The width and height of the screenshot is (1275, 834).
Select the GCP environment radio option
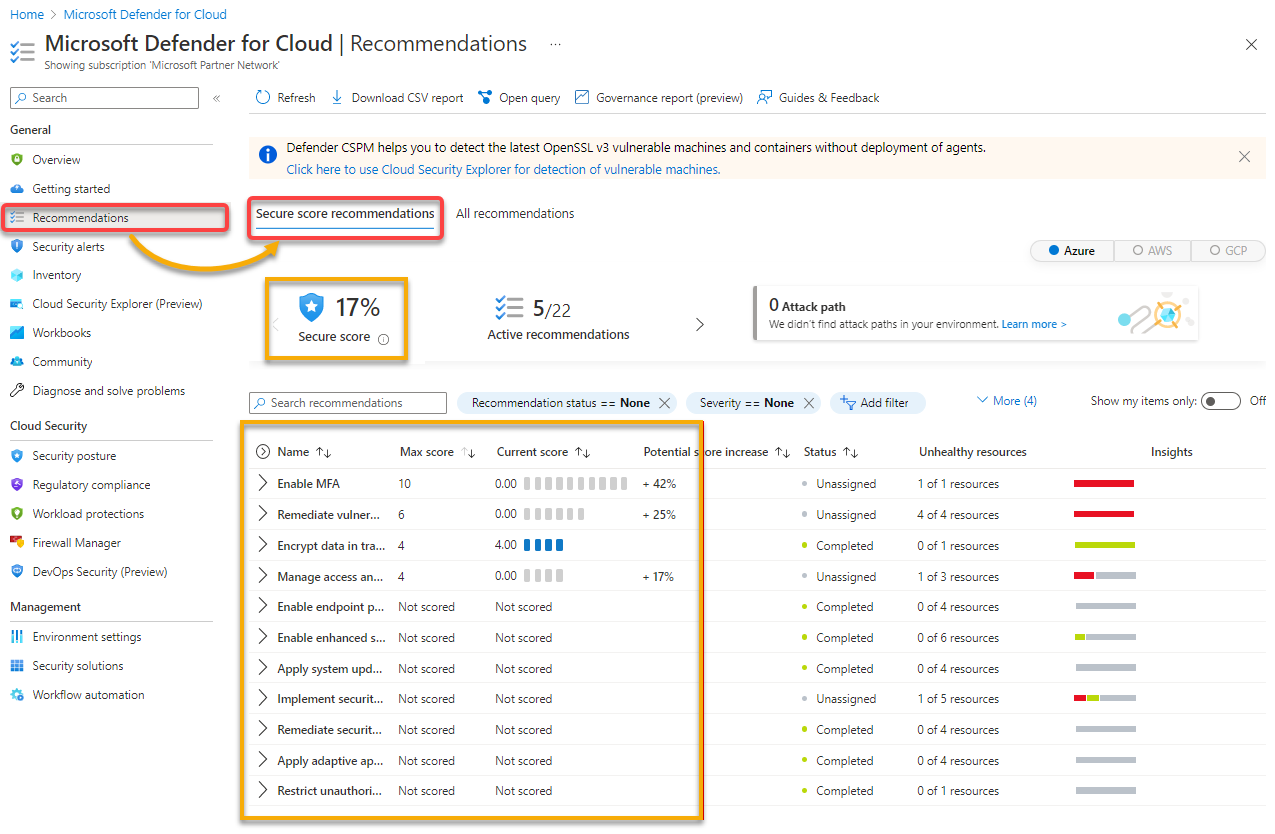point(1228,251)
